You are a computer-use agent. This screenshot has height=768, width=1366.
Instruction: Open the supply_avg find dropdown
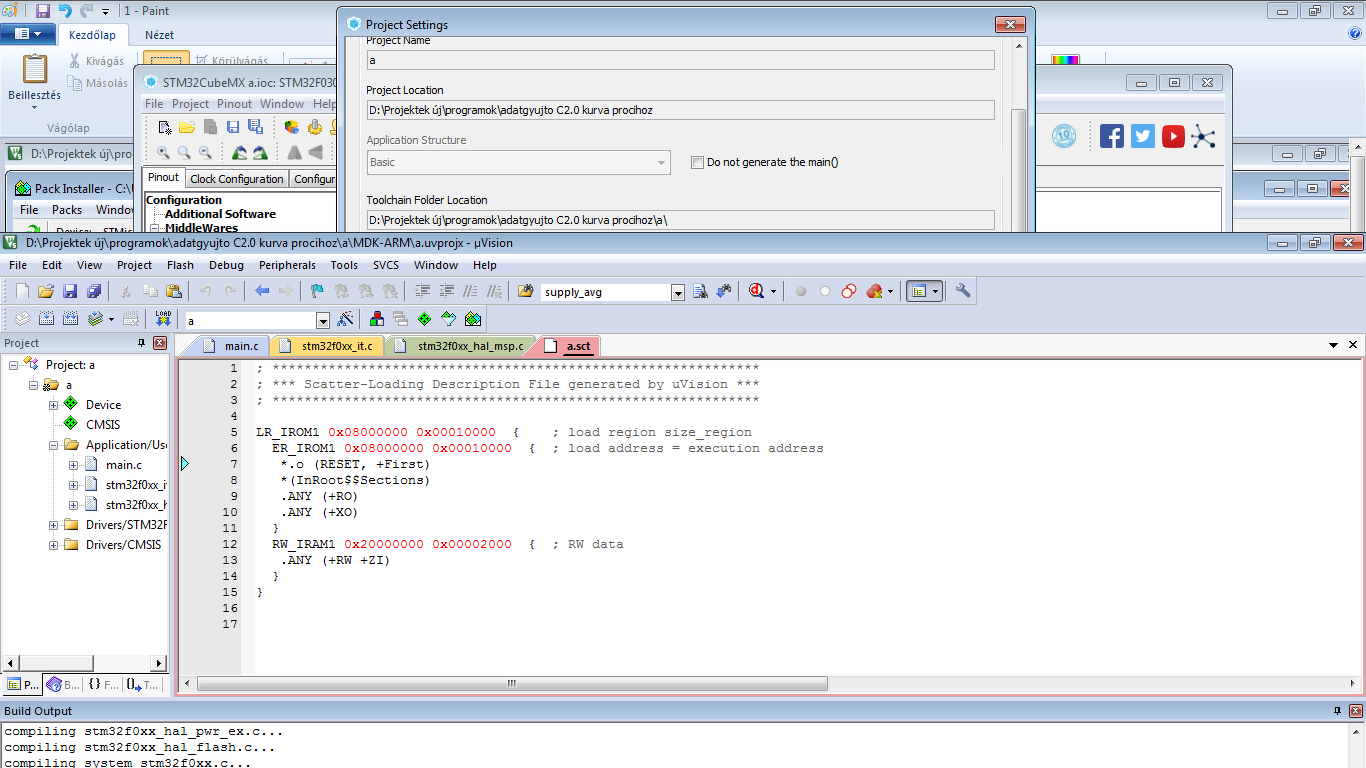pyautogui.click(x=678, y=292)
